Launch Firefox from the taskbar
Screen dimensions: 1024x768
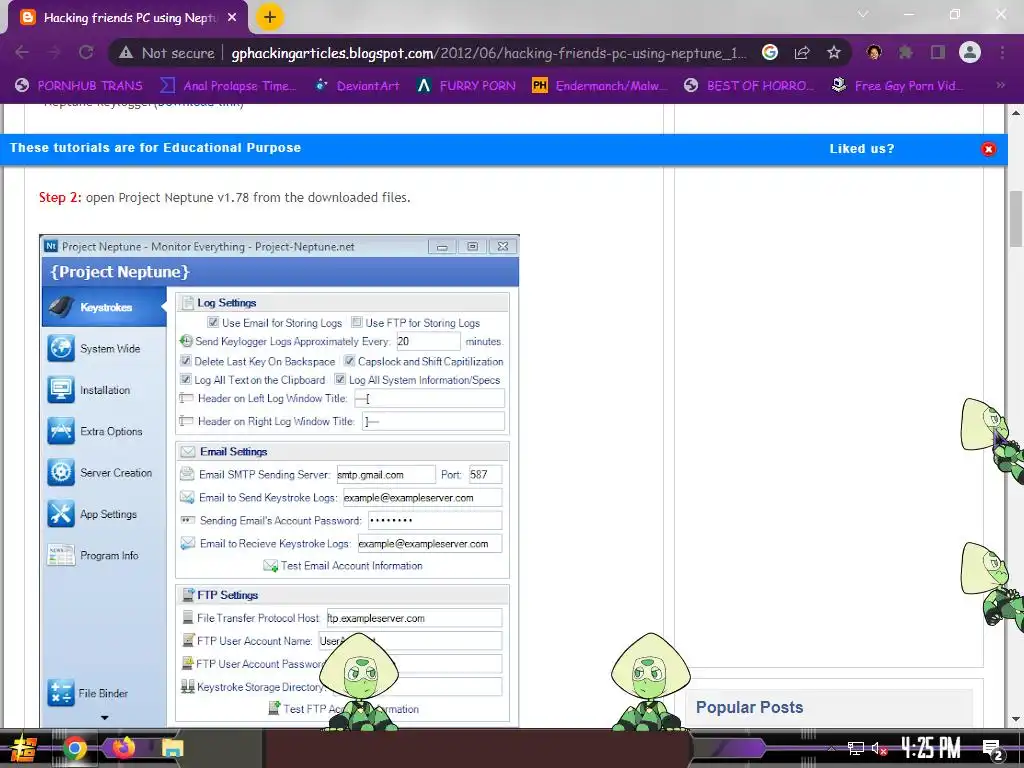coord(123,748)
